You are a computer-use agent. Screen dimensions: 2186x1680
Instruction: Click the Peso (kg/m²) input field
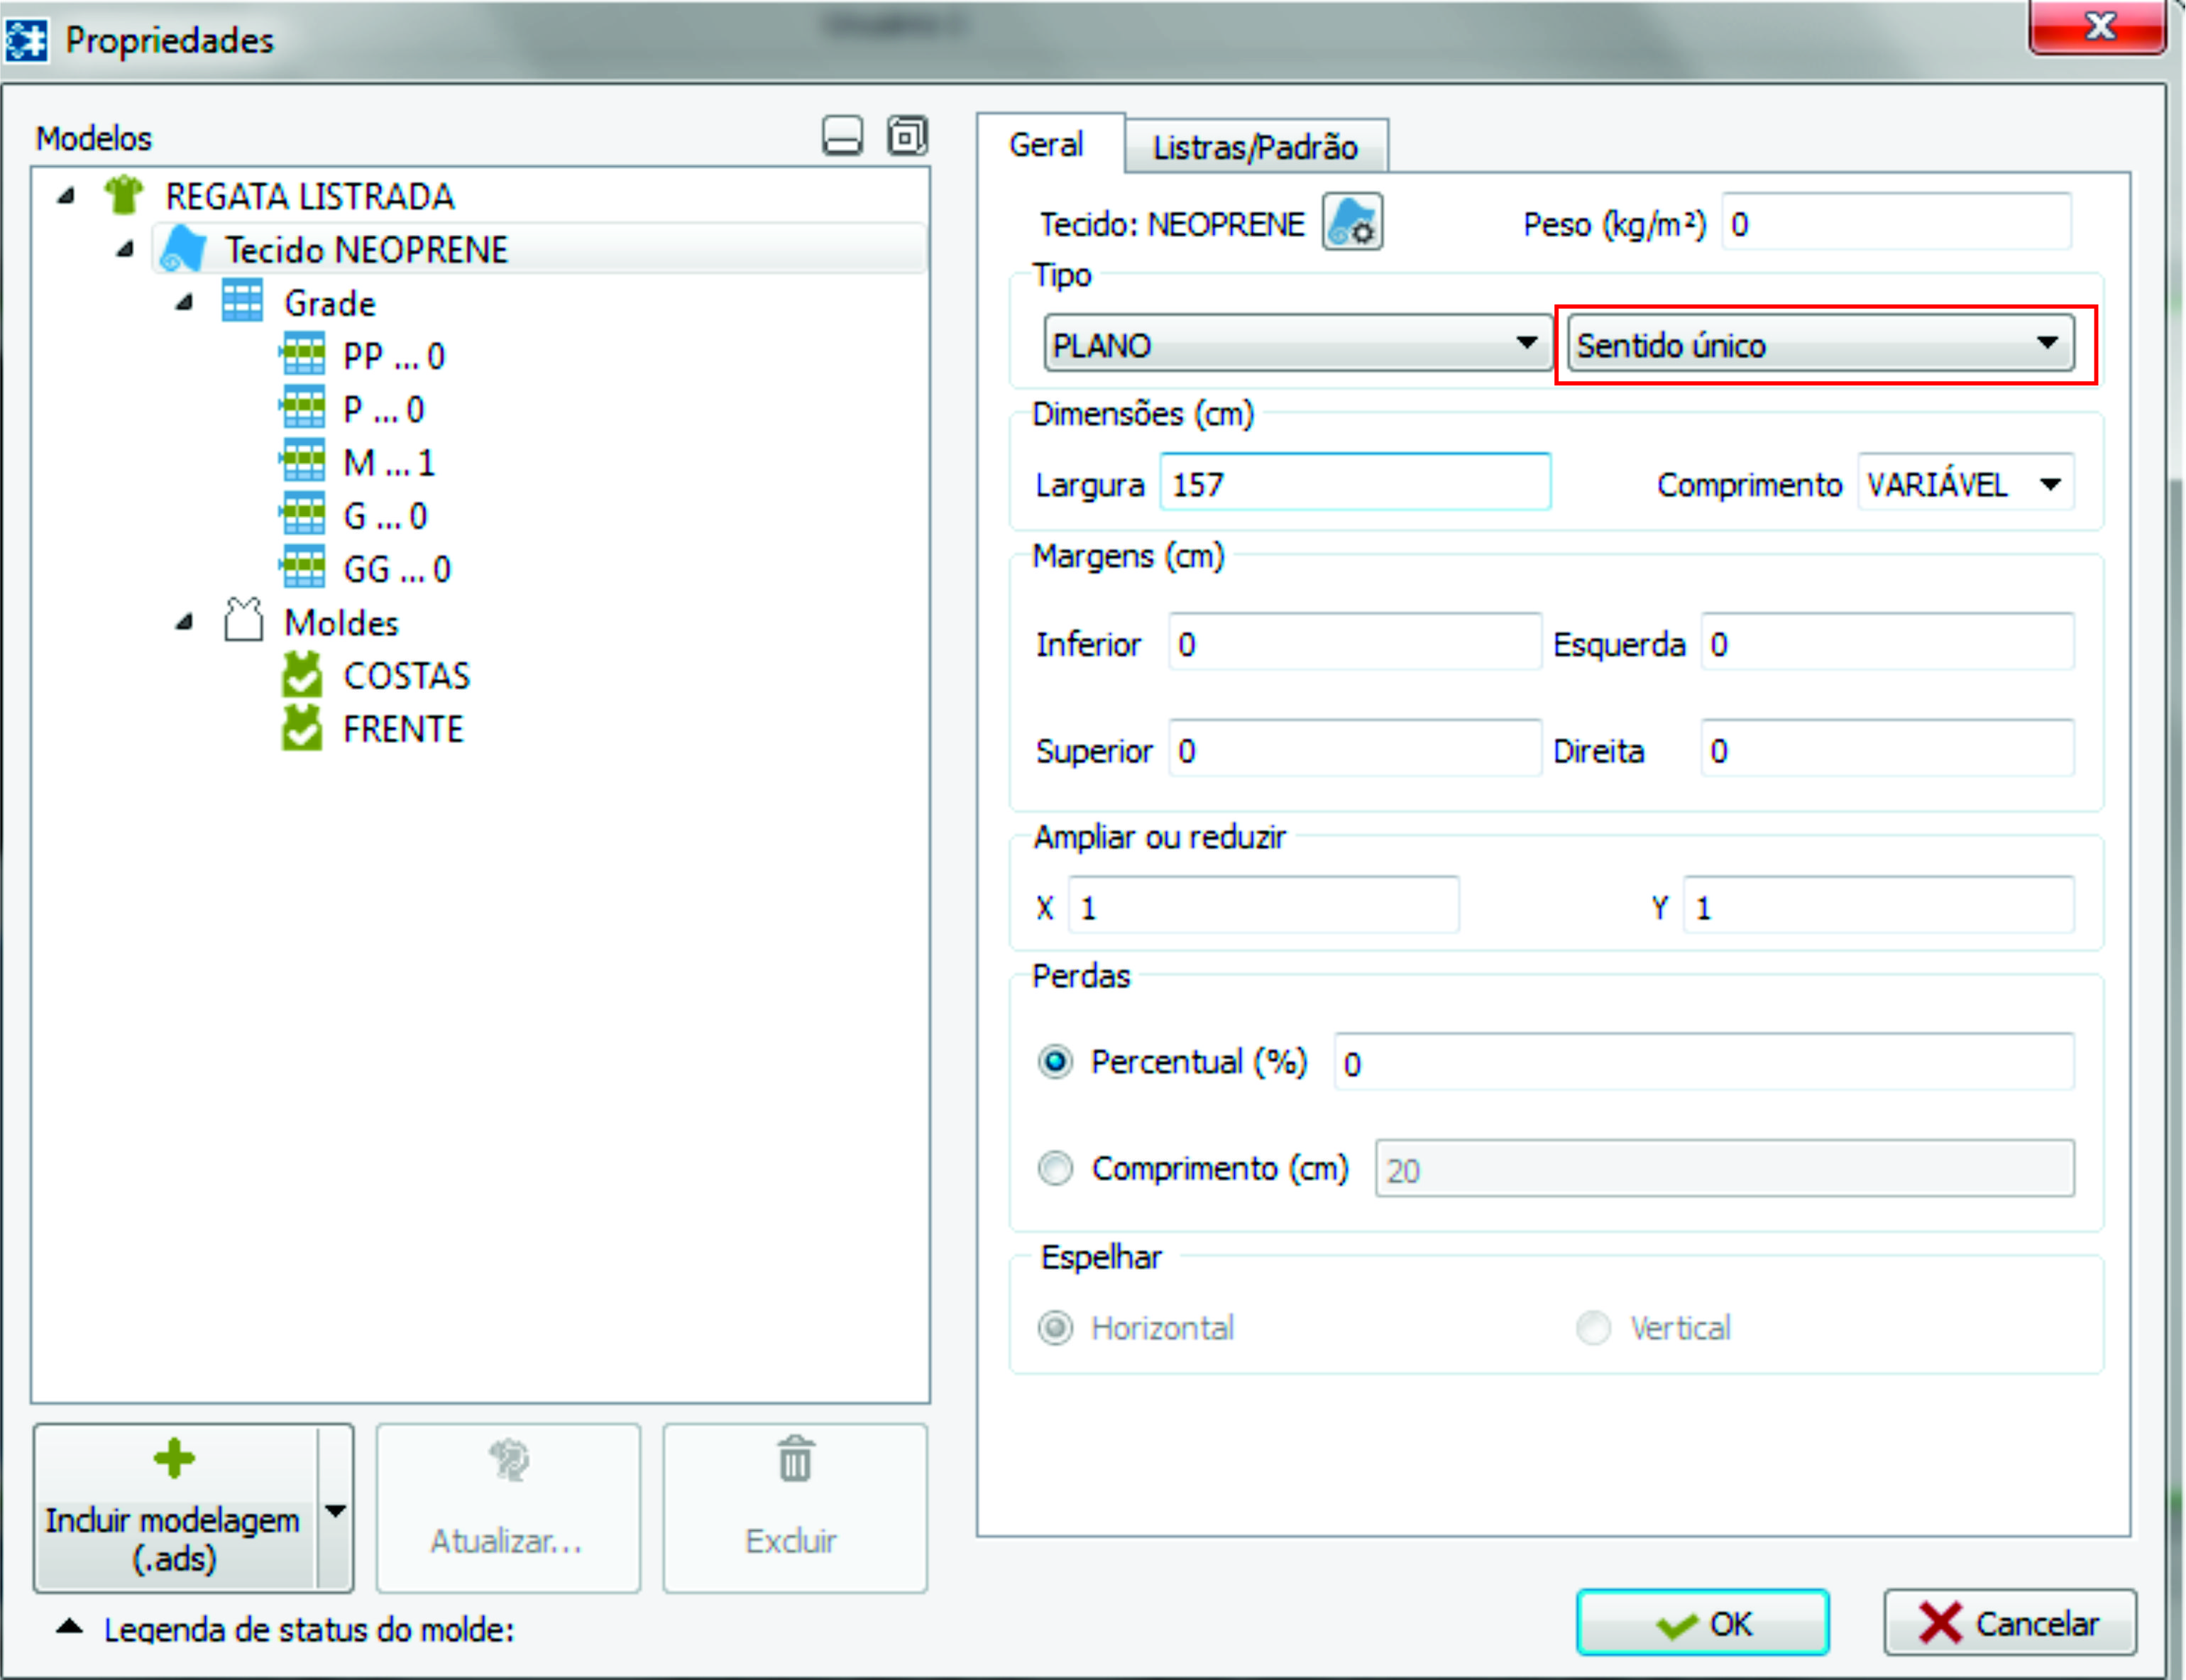coord(1896,222)
